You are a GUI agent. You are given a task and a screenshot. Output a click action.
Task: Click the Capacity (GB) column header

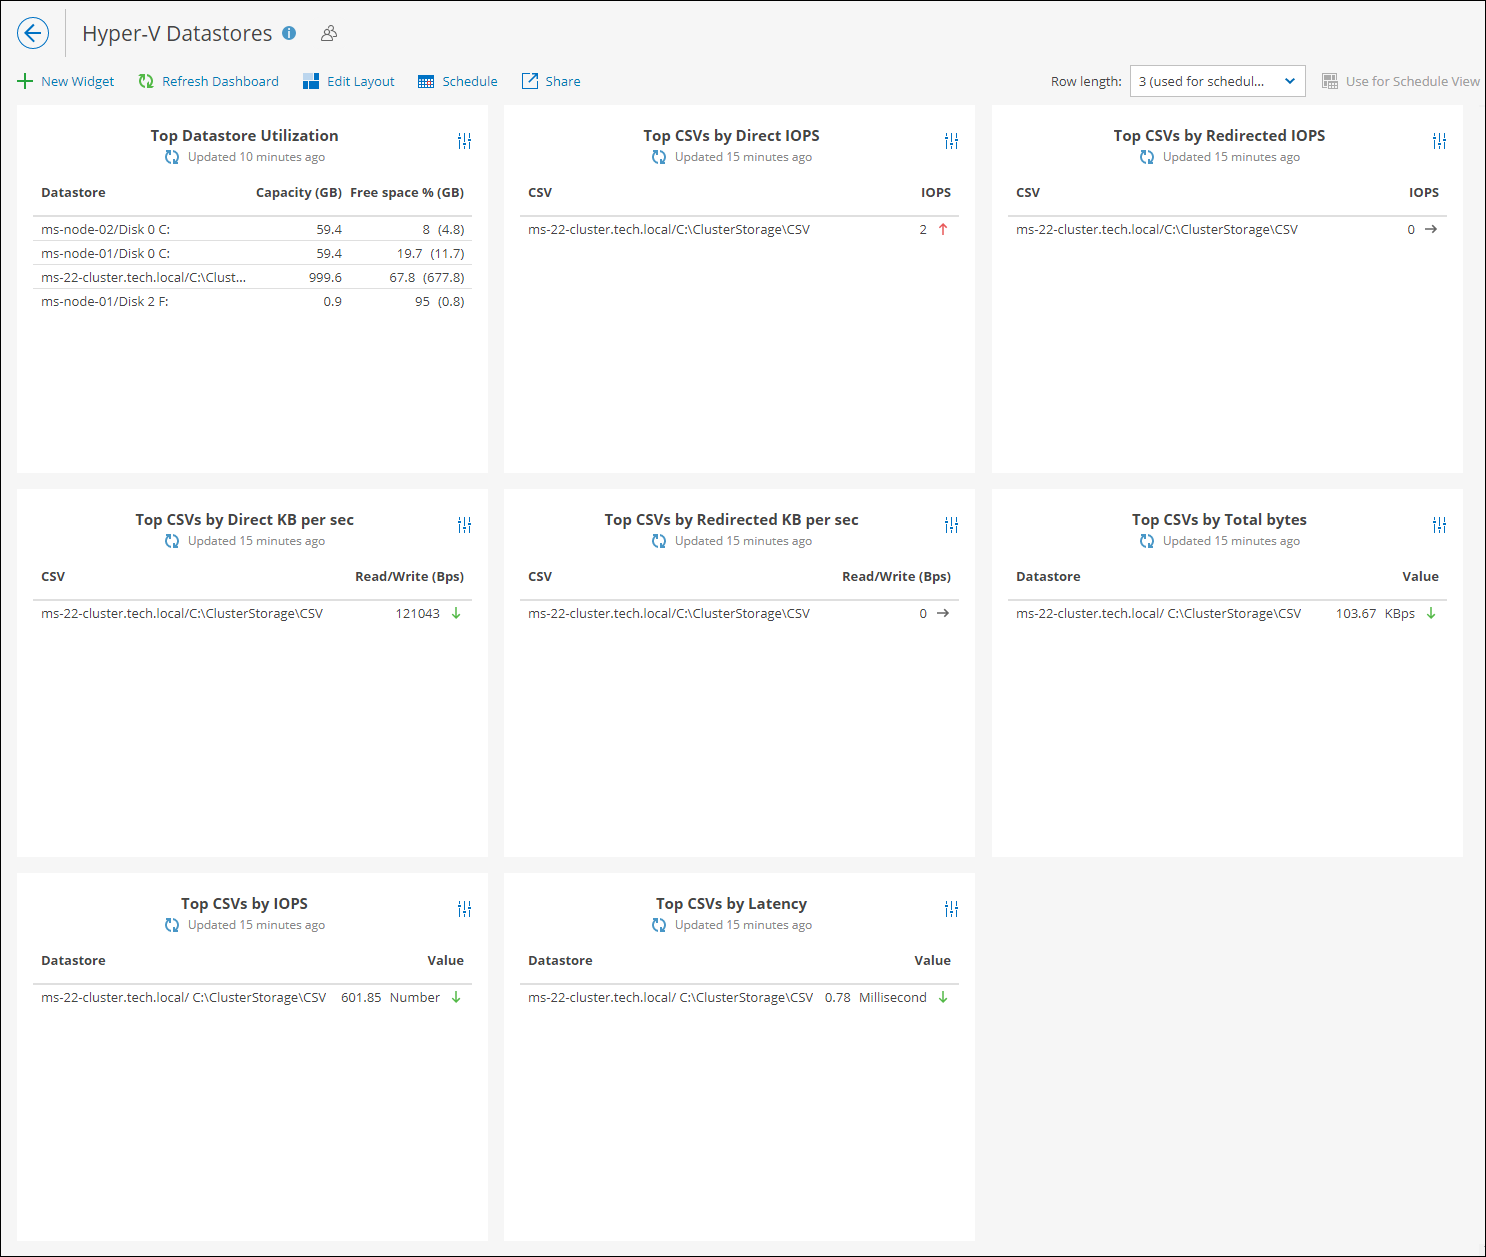(299, 192)
